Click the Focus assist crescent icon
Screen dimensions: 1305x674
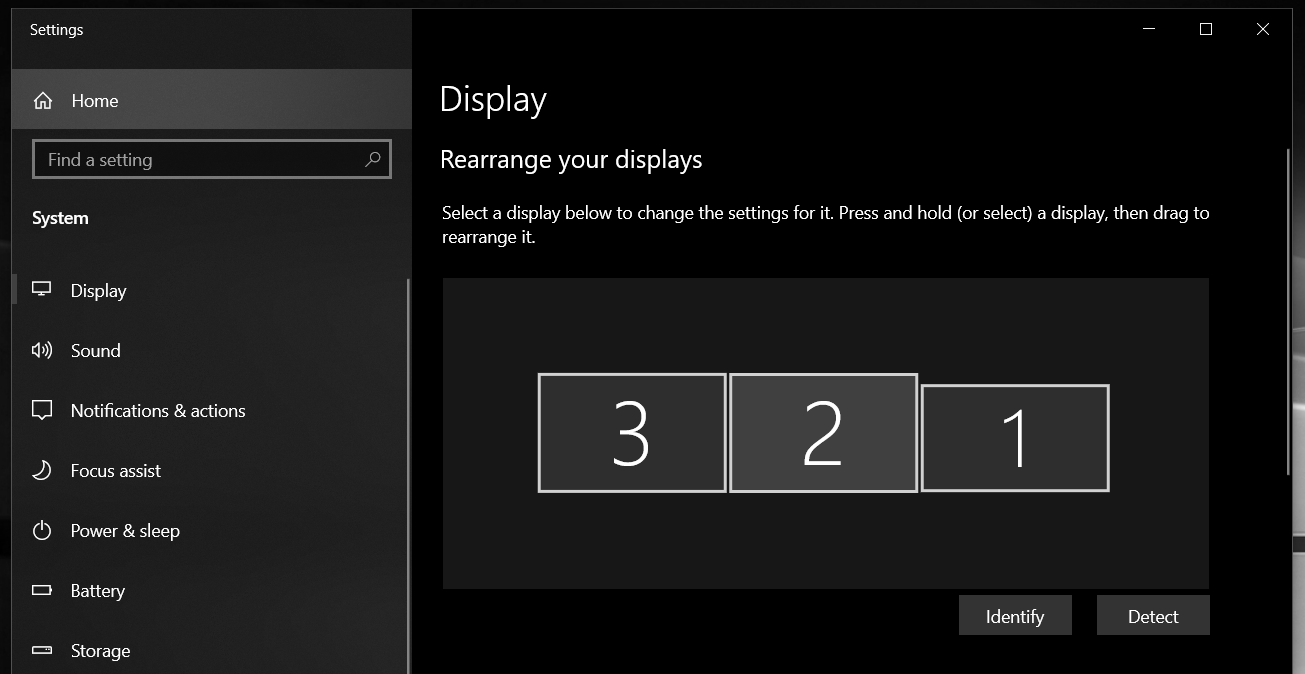pos(41,470)
